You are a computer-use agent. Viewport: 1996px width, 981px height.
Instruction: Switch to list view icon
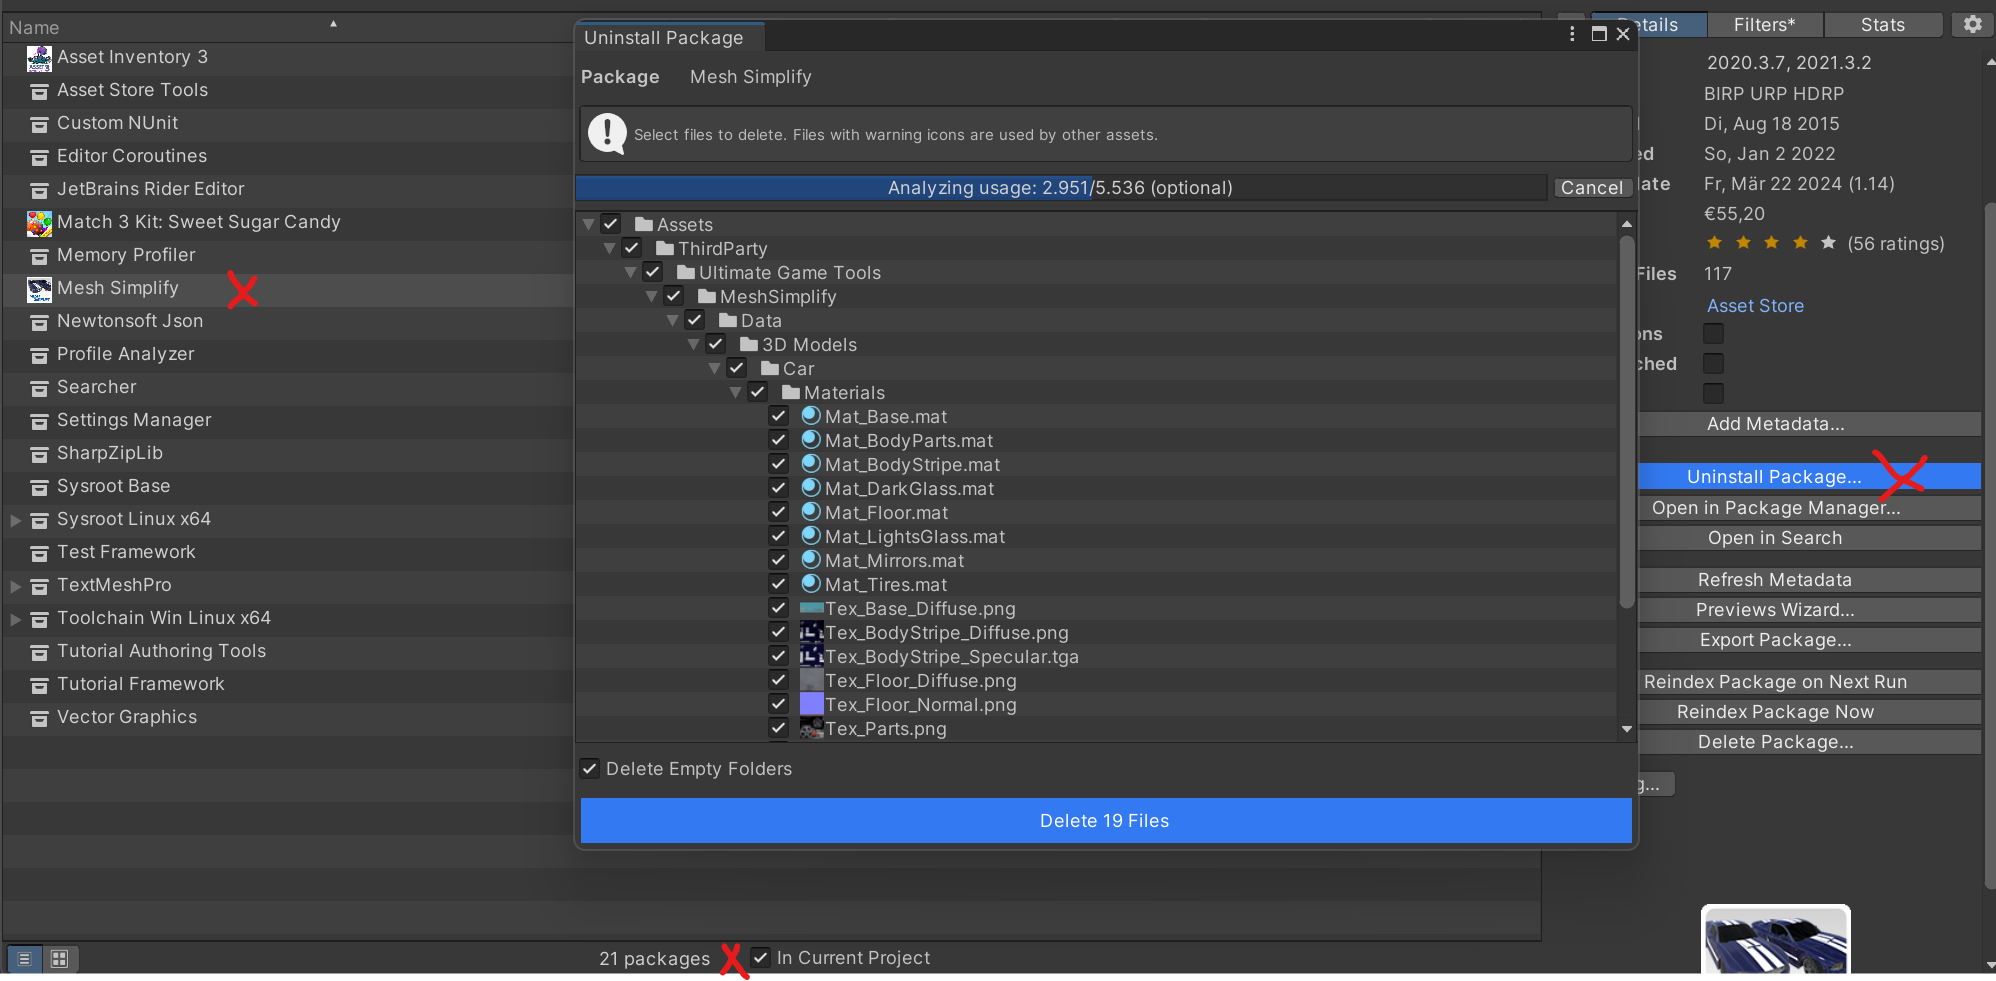(x=25, y=959)
